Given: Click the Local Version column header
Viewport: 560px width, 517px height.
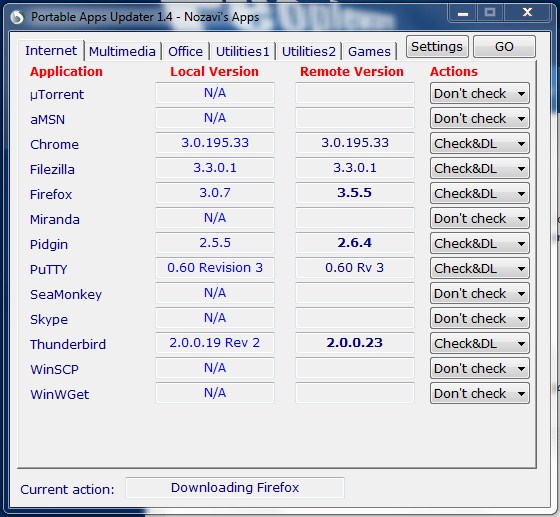Looking at the screenshot, I should click(x=214, y=72).
